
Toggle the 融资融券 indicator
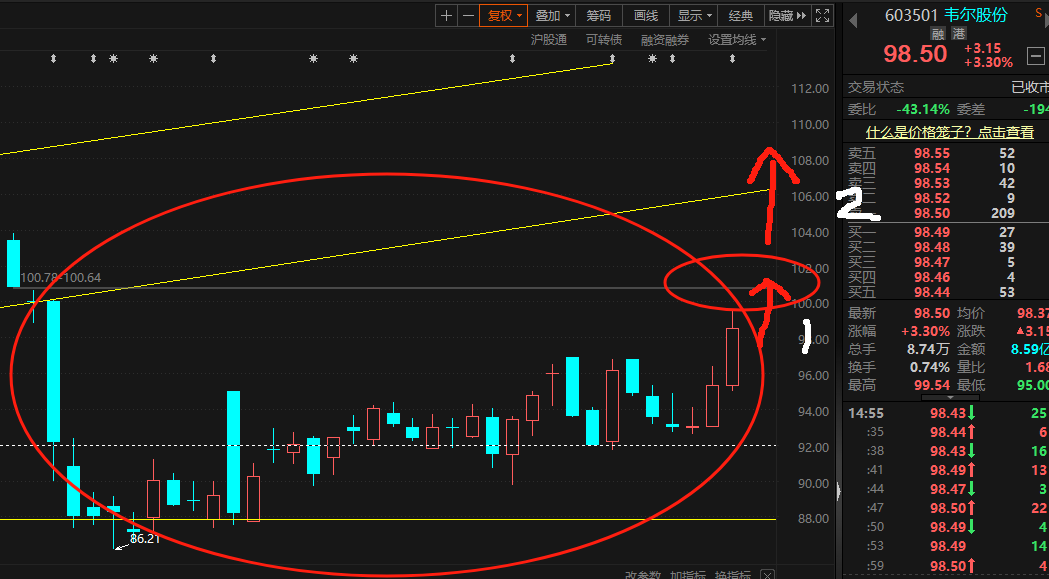pos(664,40)
